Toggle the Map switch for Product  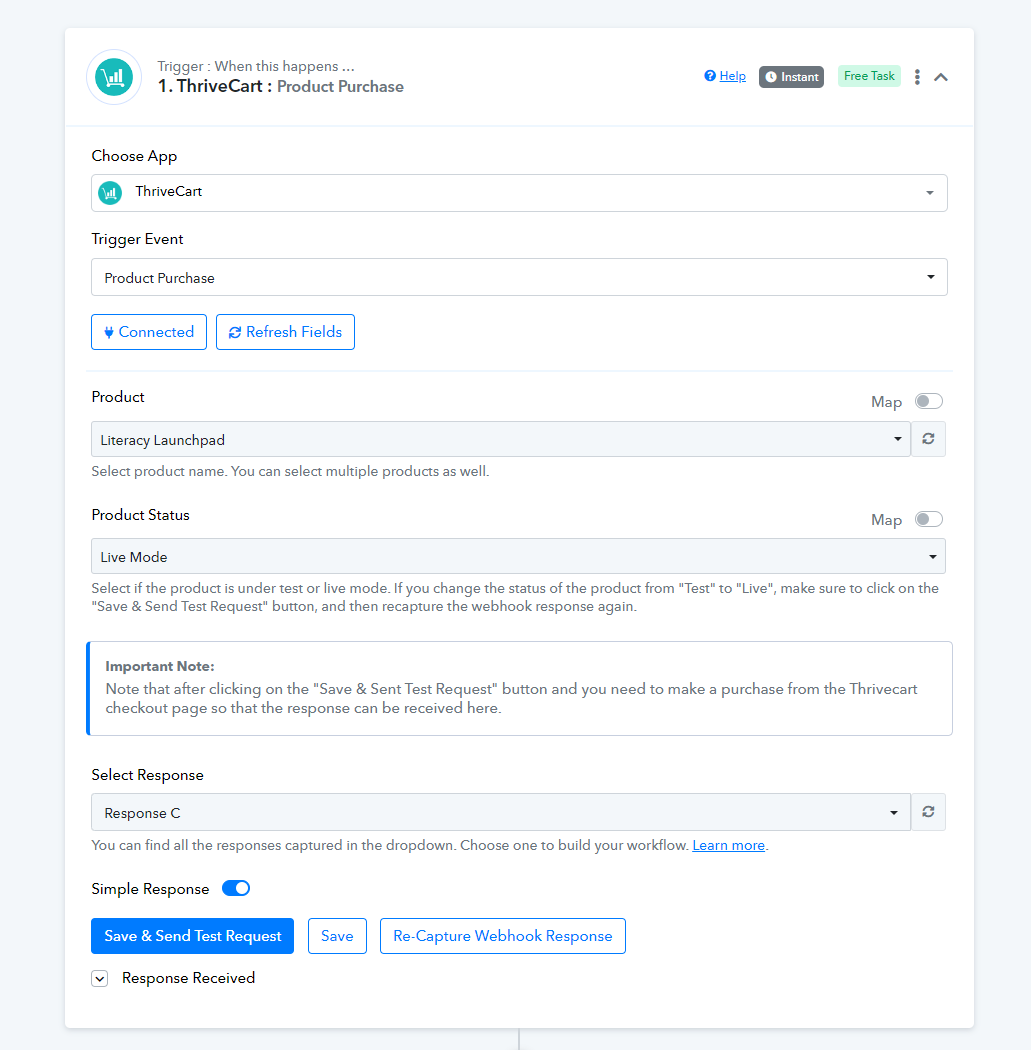pyautogui.click(x=929, y=401)
